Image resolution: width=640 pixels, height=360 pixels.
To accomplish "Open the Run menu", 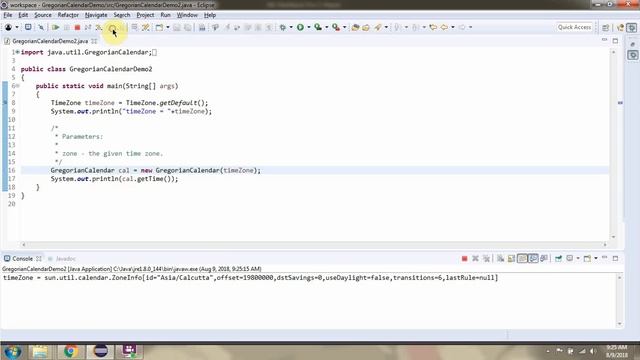I will coord(165,15).
